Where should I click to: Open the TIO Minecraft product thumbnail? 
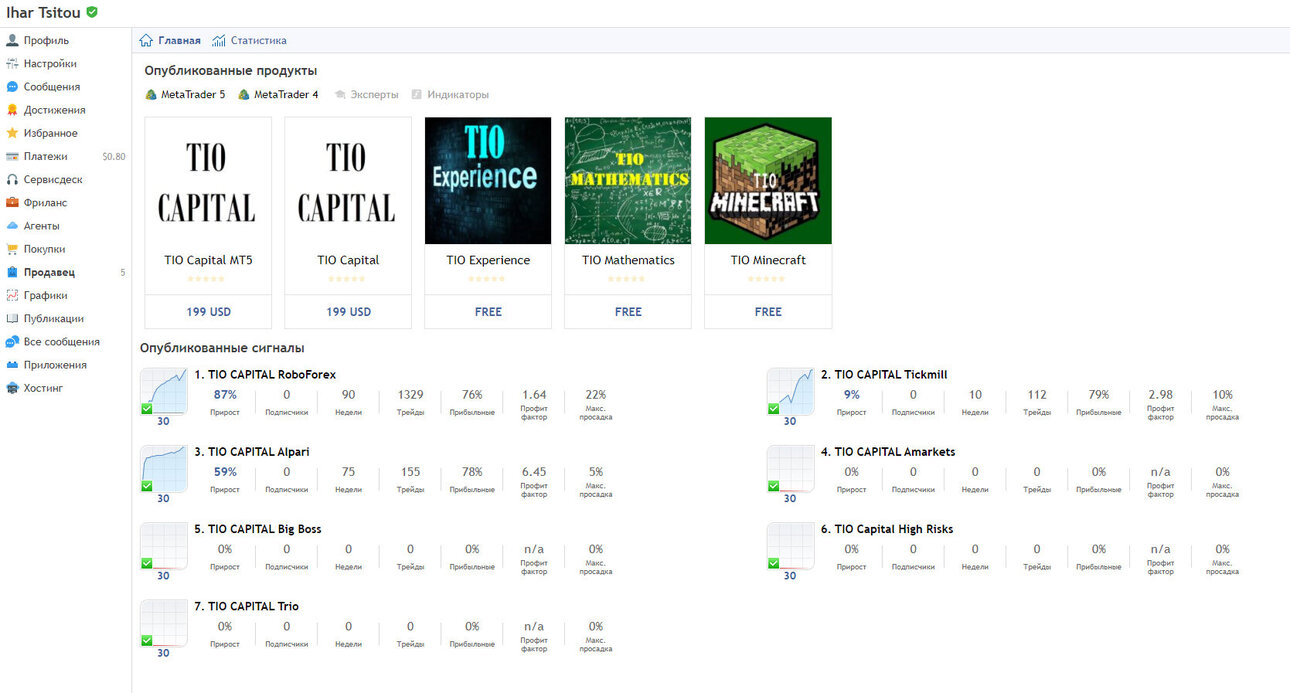(768, 181)
